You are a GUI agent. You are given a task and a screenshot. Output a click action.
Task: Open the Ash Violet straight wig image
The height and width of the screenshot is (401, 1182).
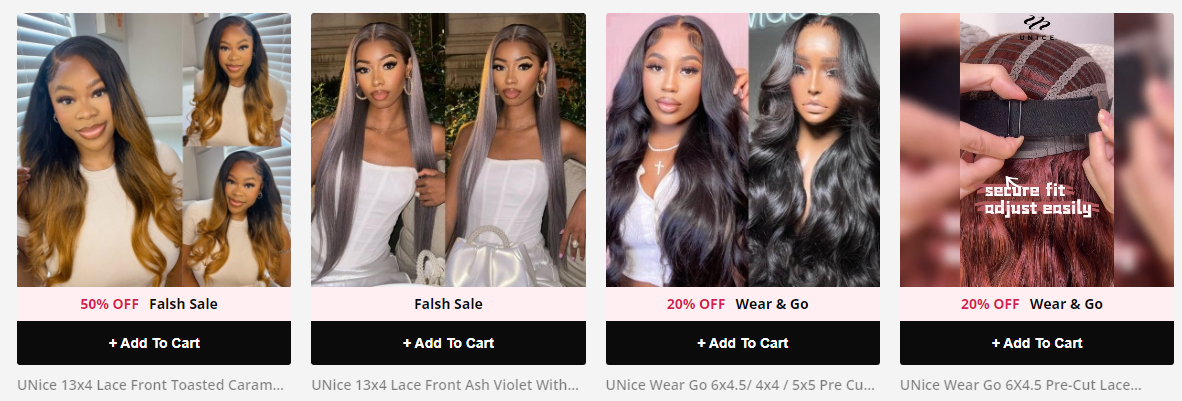[448, 150]
